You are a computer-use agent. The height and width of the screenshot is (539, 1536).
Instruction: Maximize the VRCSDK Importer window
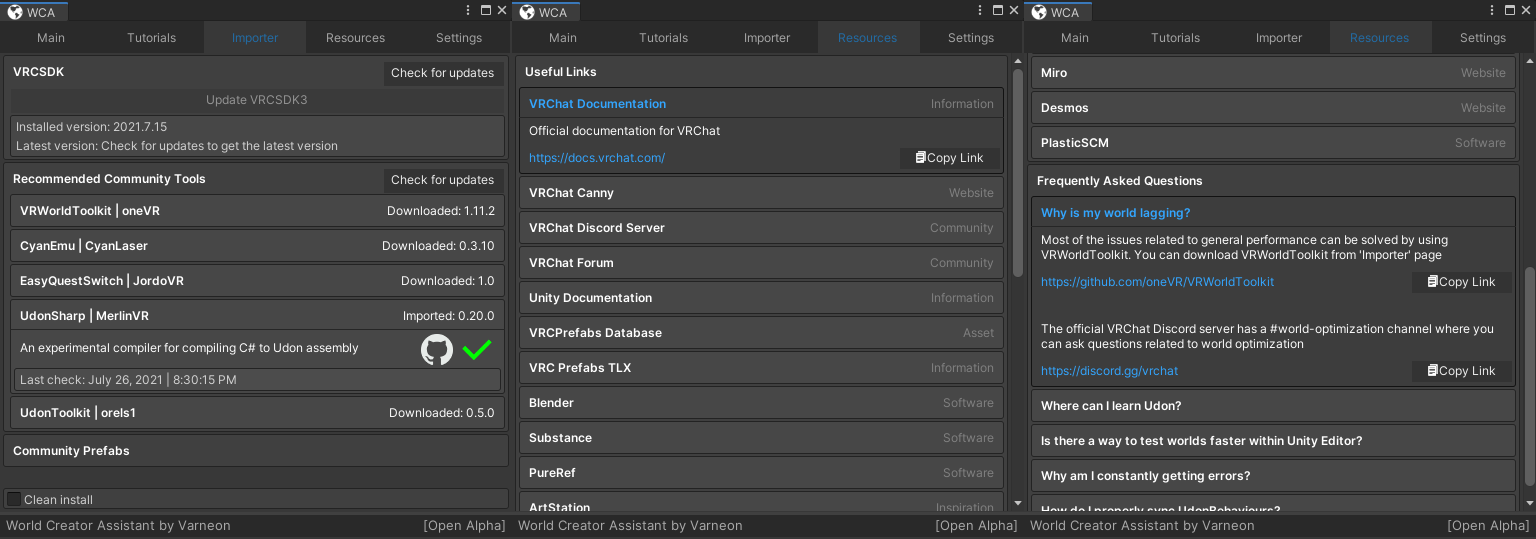click(486, 10)
